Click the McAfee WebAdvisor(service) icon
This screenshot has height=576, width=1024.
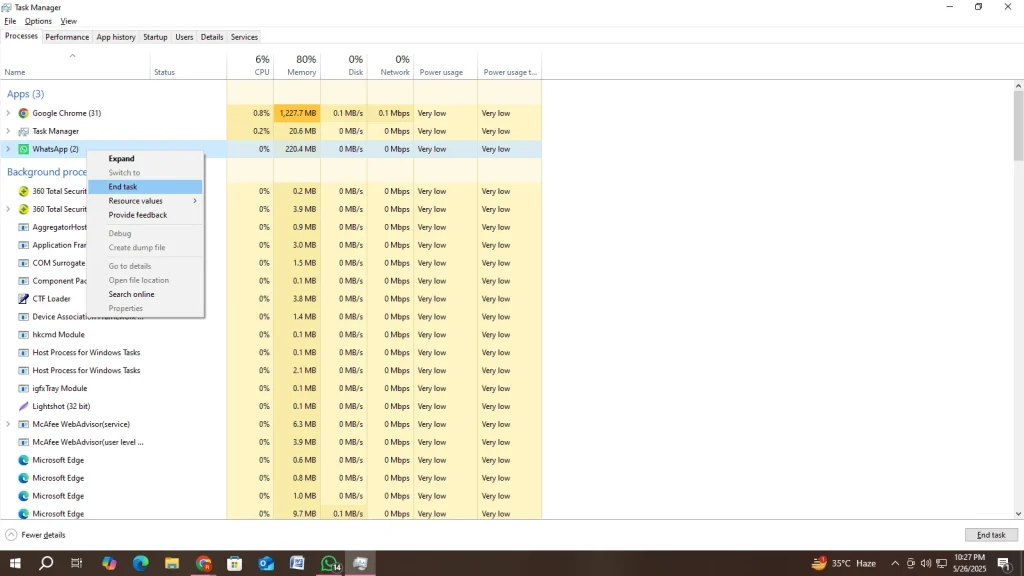pyautogui.click(x=24, y=424)
